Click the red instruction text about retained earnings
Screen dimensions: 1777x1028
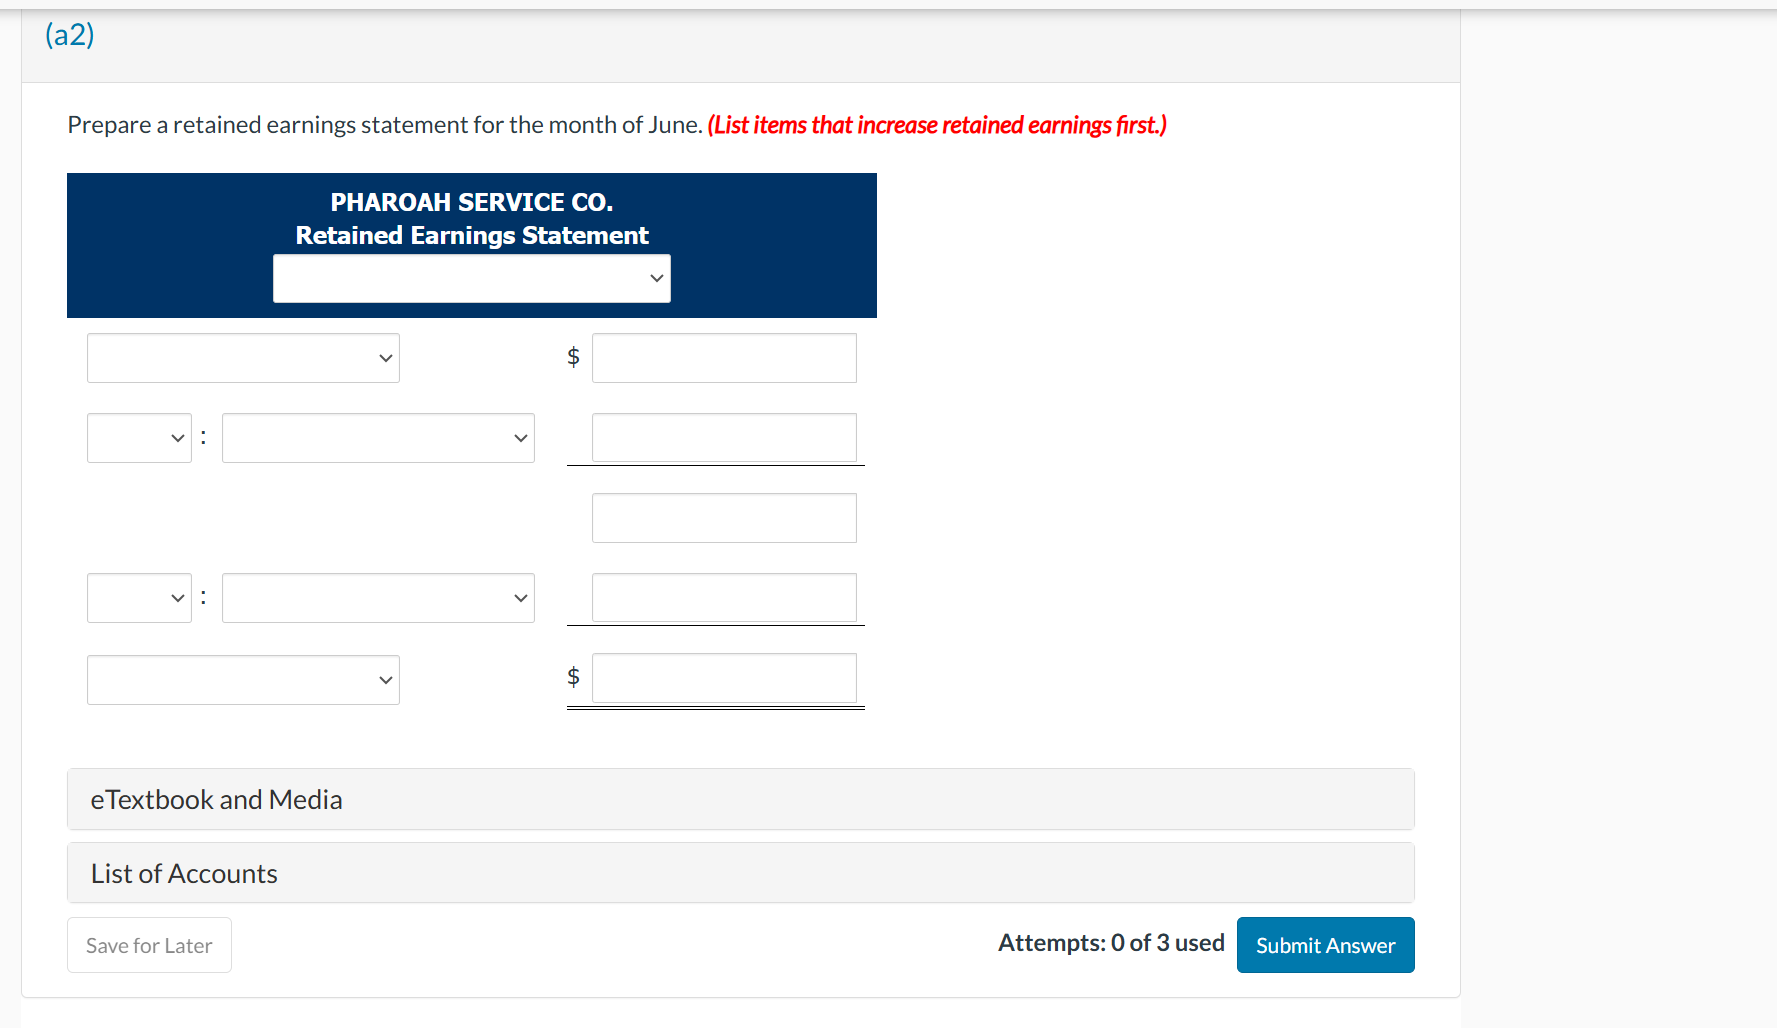click(x=936, y=124)
